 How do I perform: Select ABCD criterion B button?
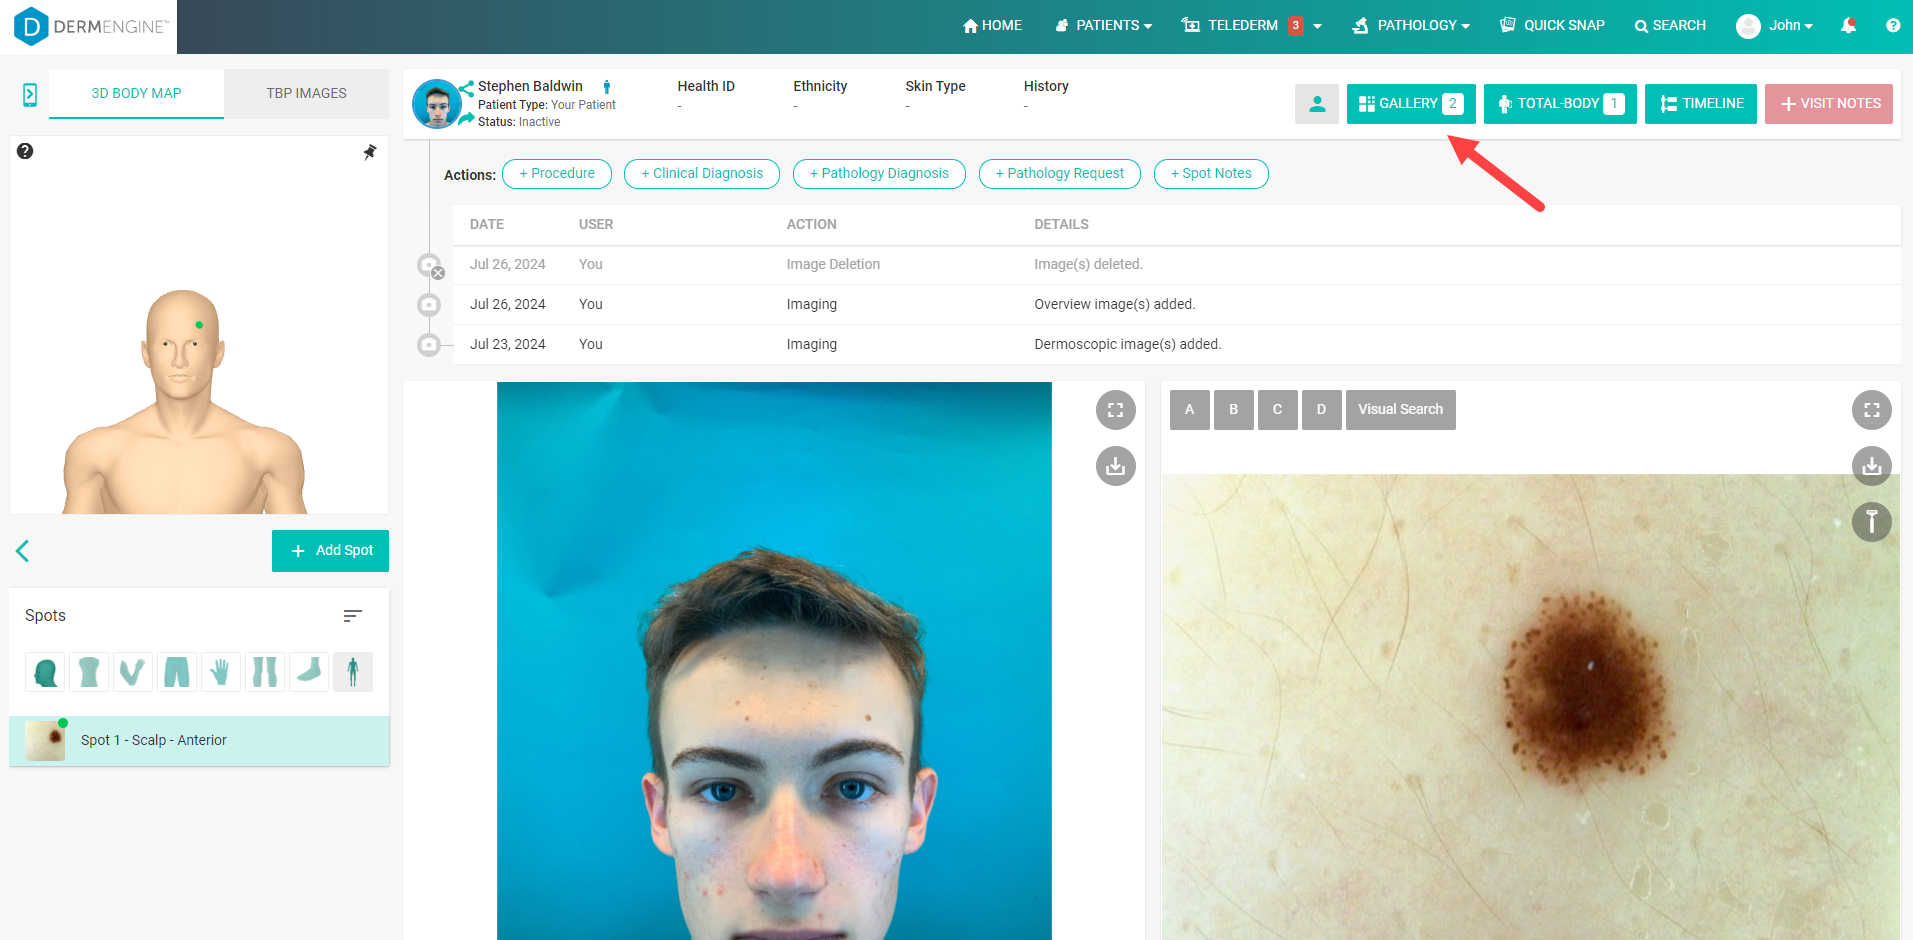tap(1234, 410)
